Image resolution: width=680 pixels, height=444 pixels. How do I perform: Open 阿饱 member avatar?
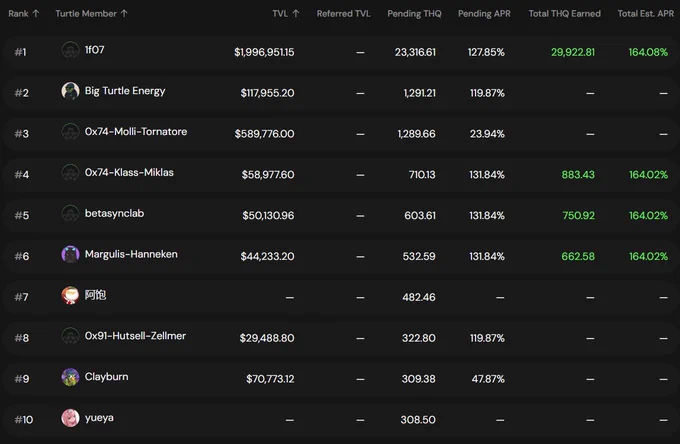point(70,295)
